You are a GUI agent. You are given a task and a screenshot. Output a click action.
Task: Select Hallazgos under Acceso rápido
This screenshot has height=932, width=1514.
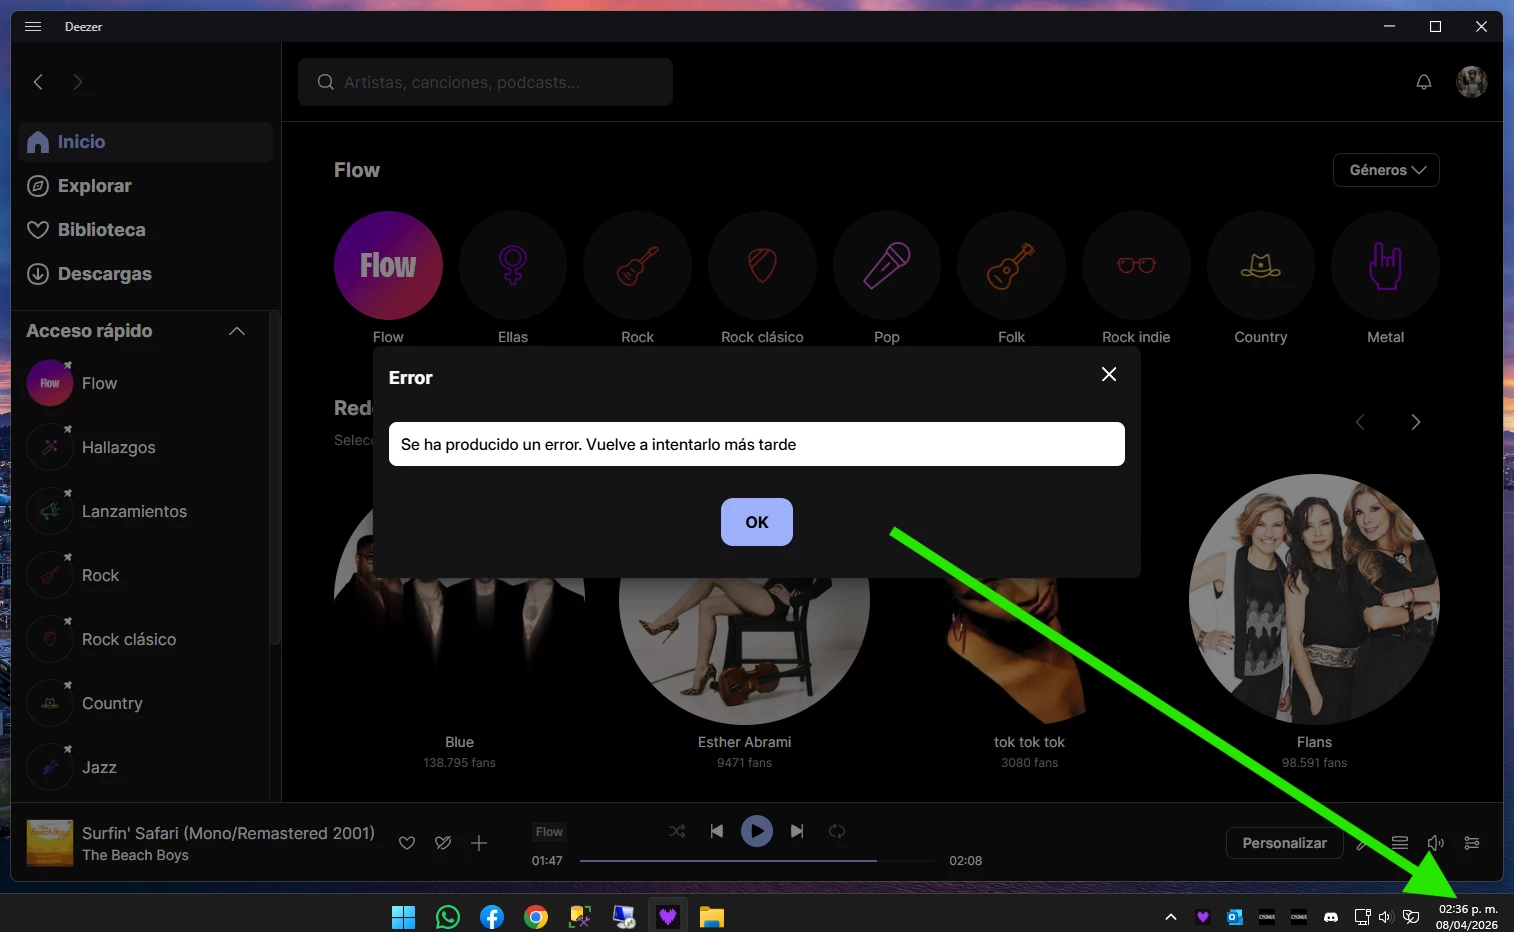pos(140,447)
